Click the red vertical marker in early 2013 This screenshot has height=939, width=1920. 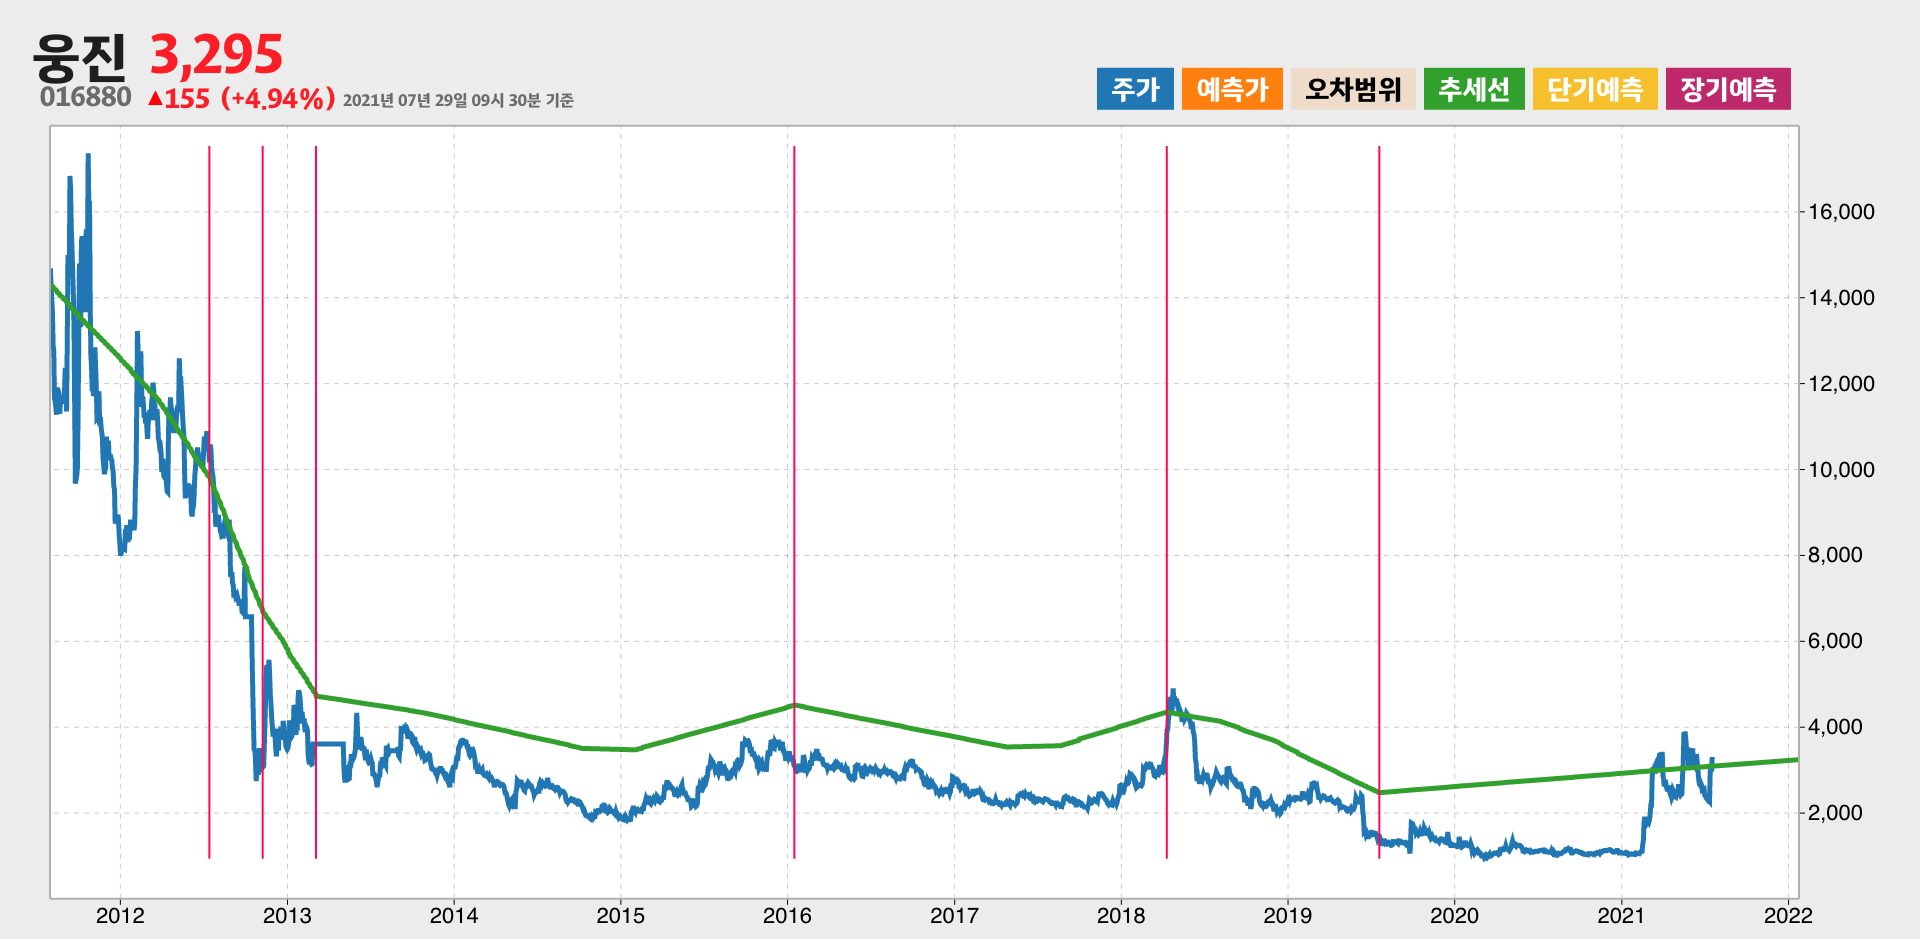(316, 502)
